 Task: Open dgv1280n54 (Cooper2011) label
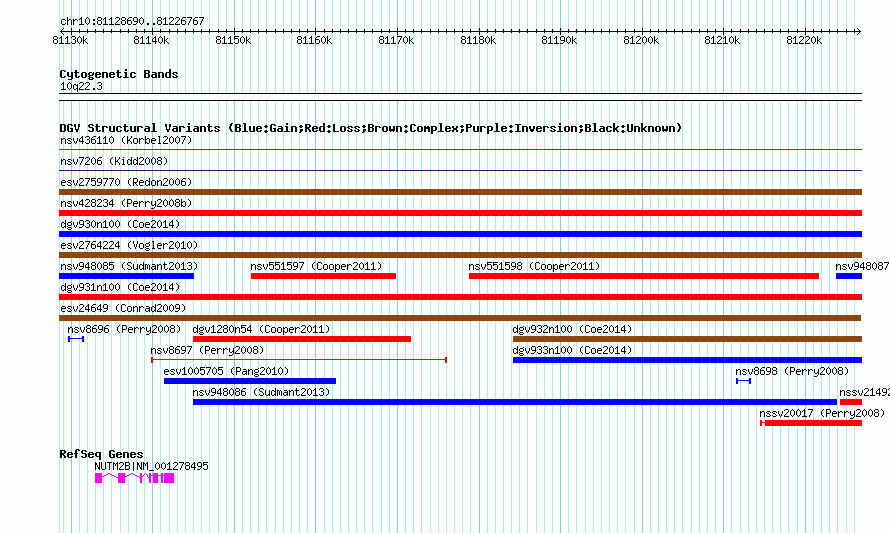coord(261,329)
